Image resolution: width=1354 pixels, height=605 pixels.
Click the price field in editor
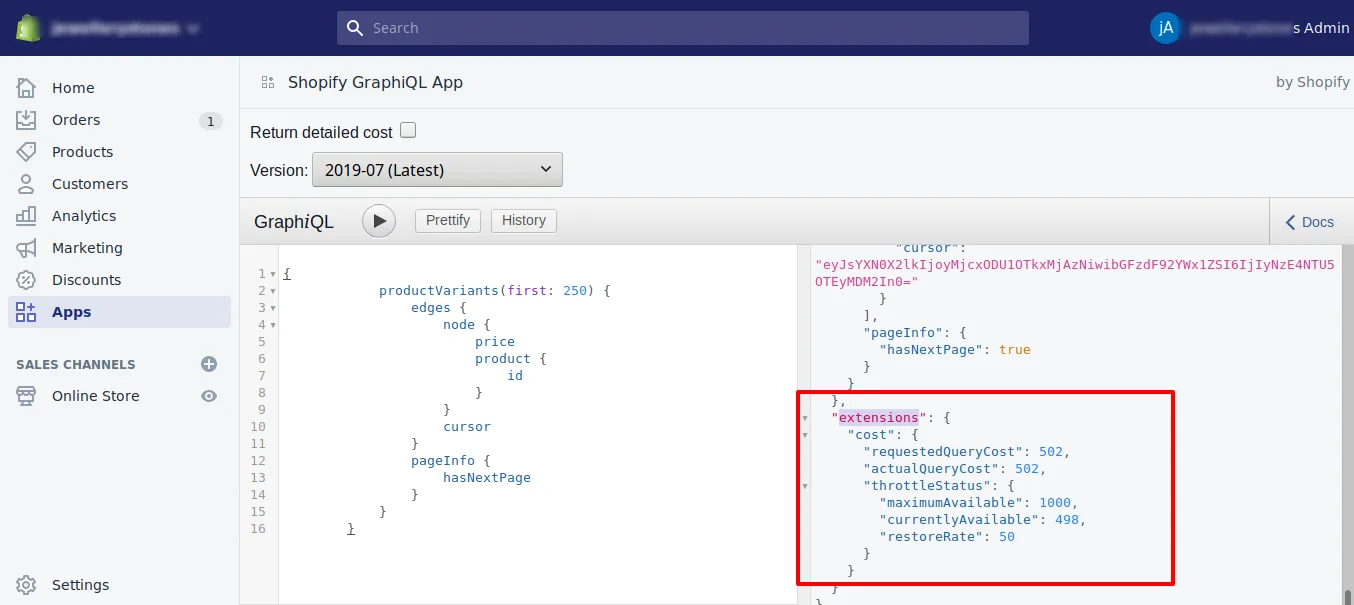click(495, 342)
